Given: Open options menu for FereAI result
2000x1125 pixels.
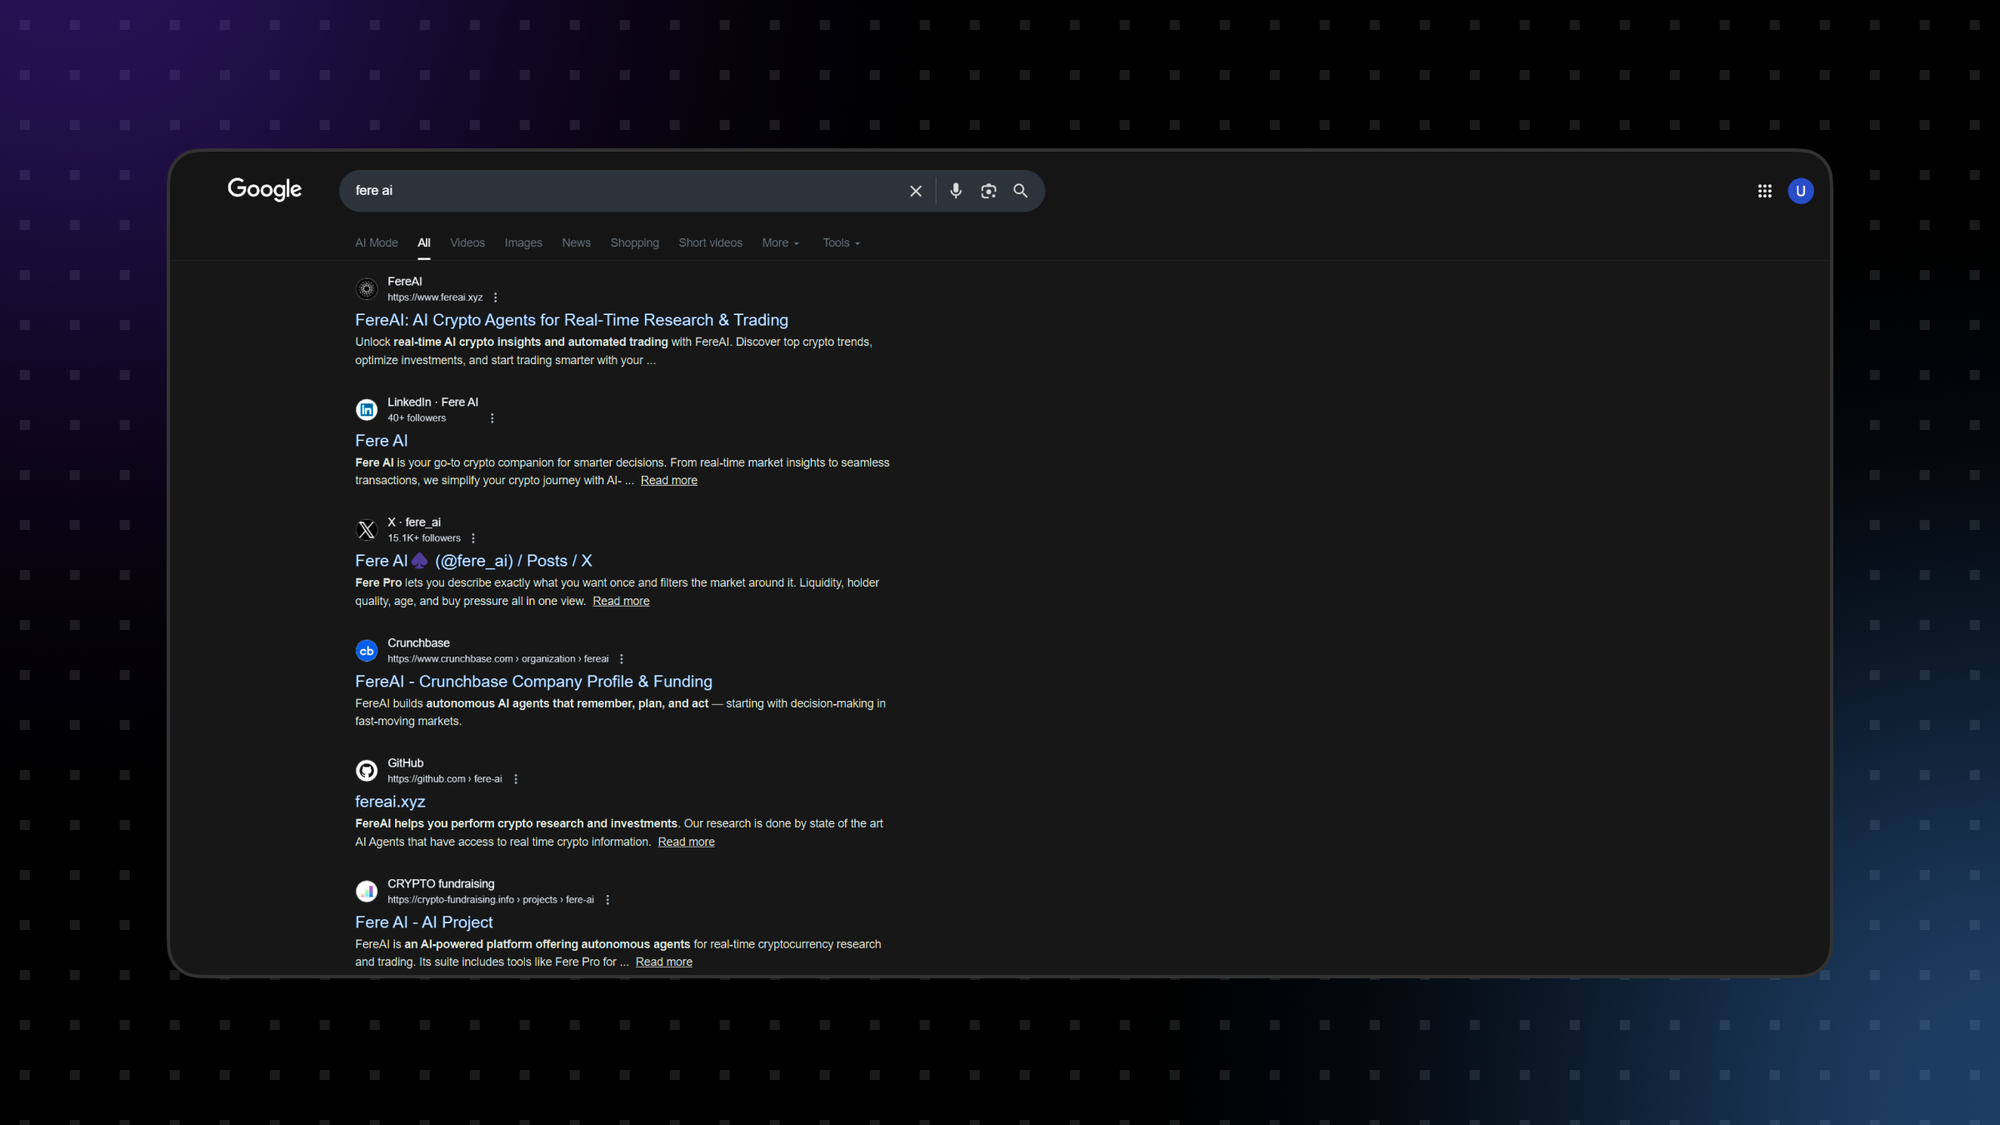Looking at the screenshot, I should 495,297.
